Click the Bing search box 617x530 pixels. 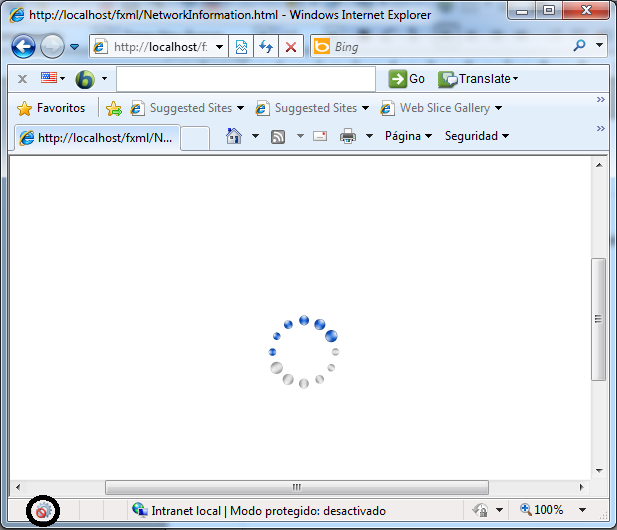click(x=441, y=47)
